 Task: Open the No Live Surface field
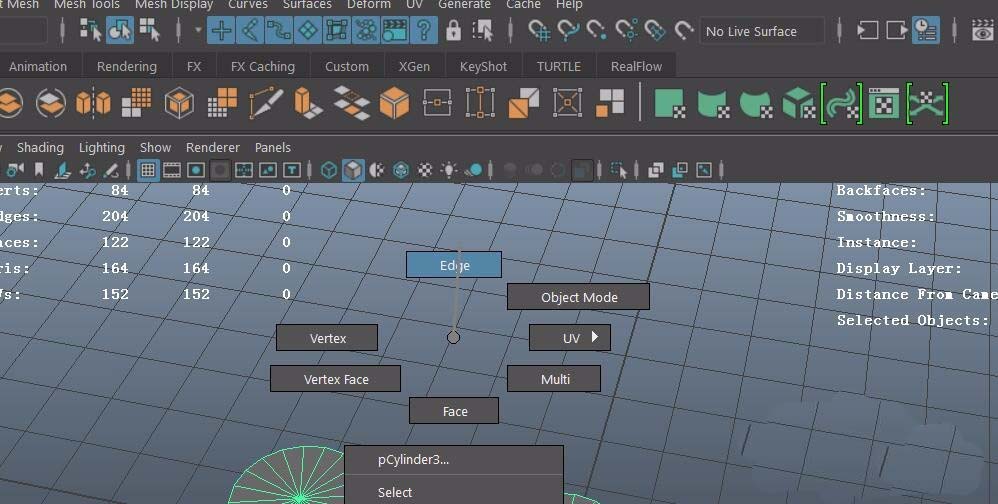pos(762,31)
